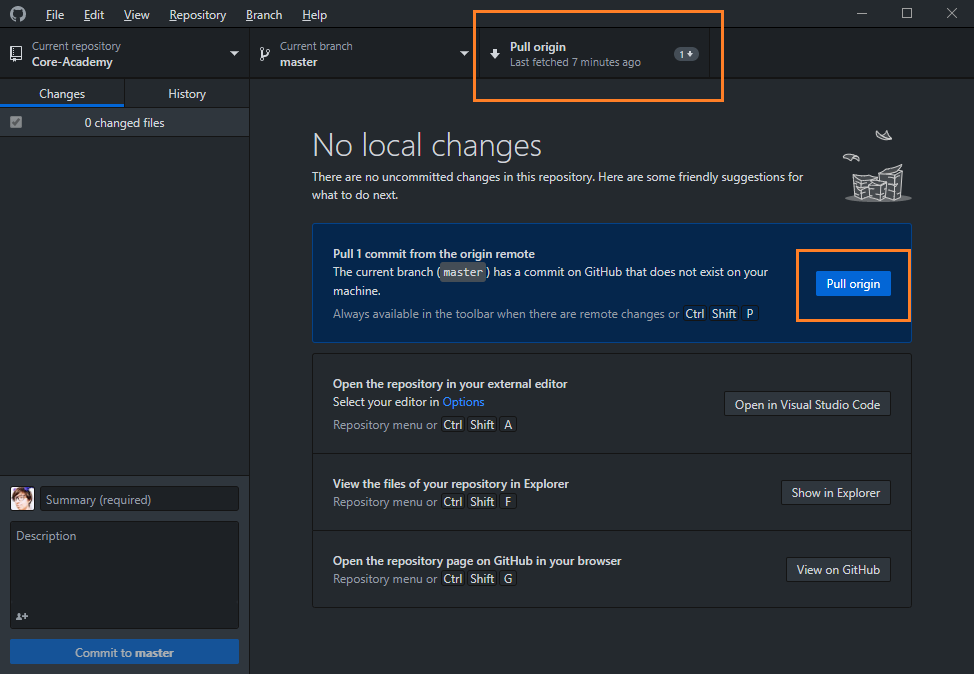Click the GitHub Octocat logo icon
The height and width of the screenshot is (674, 974).
click(18, 15)
